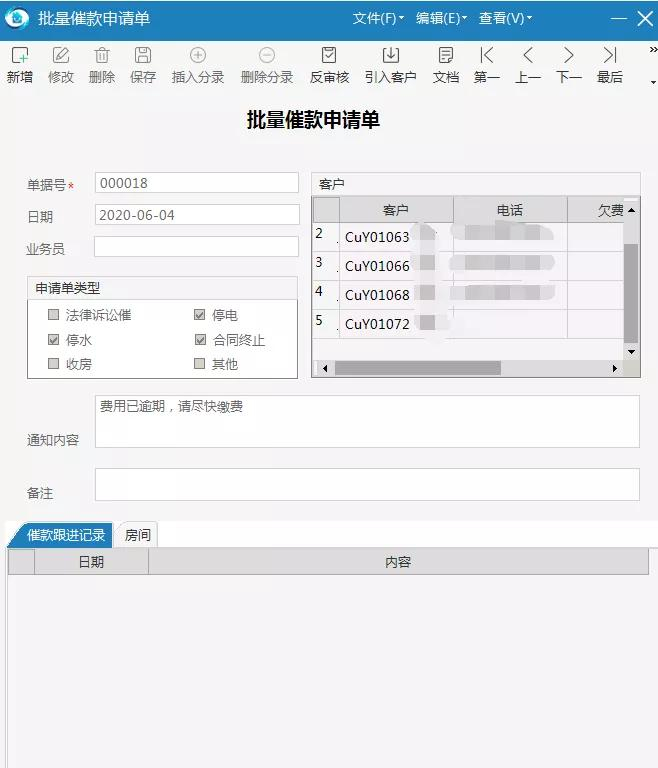Click the 电话 column header
Screen dimensions: 658x768
coord(510,210)
